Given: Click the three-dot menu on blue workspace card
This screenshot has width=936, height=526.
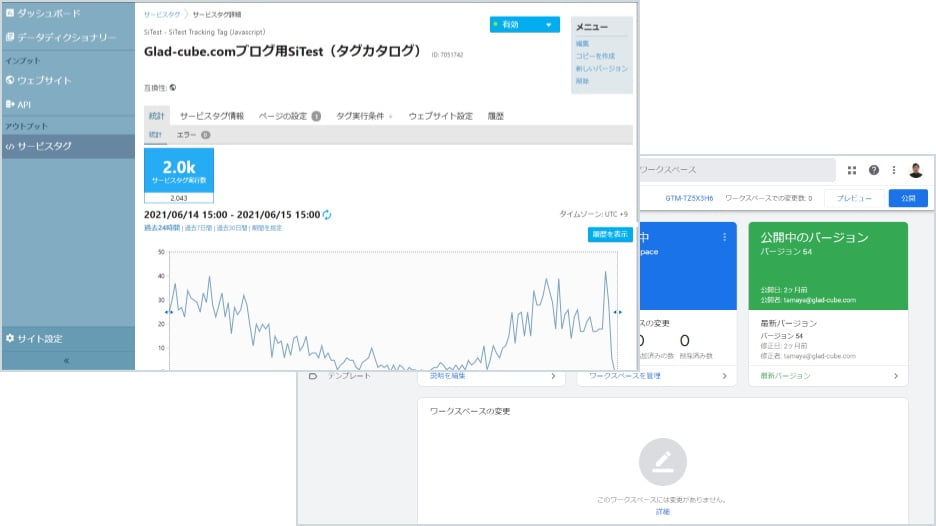Looking at the screenshot, I should (x=725, y=237).
